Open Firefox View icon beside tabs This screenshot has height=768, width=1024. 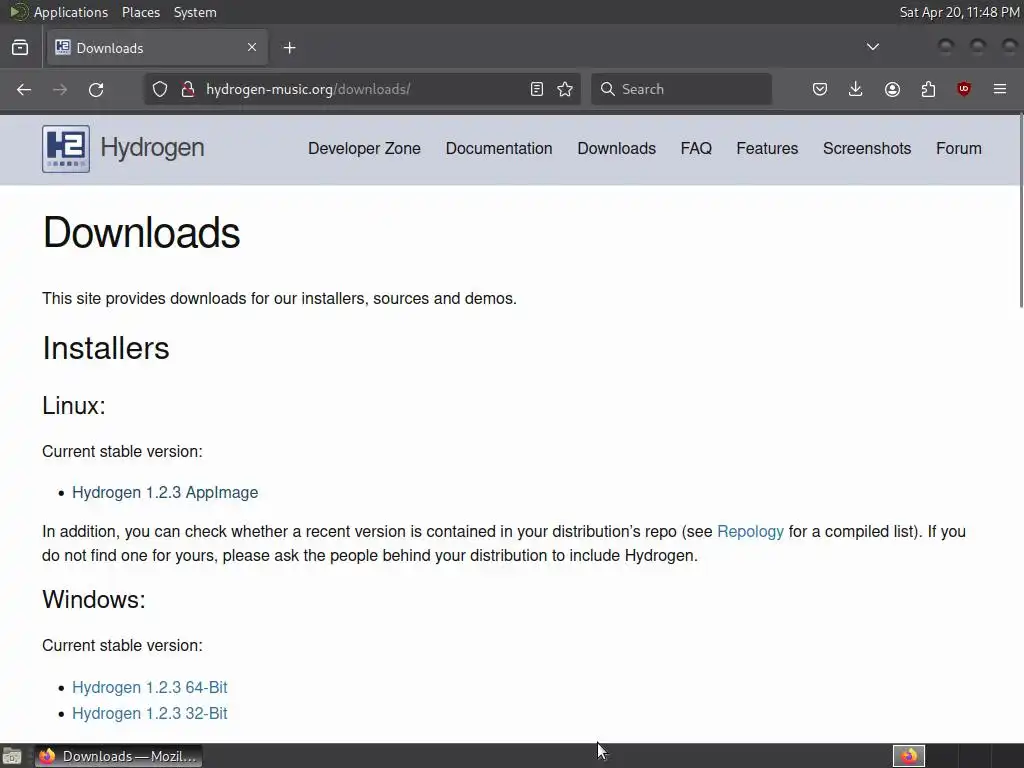pyautogui.click(x=20, y=48)
